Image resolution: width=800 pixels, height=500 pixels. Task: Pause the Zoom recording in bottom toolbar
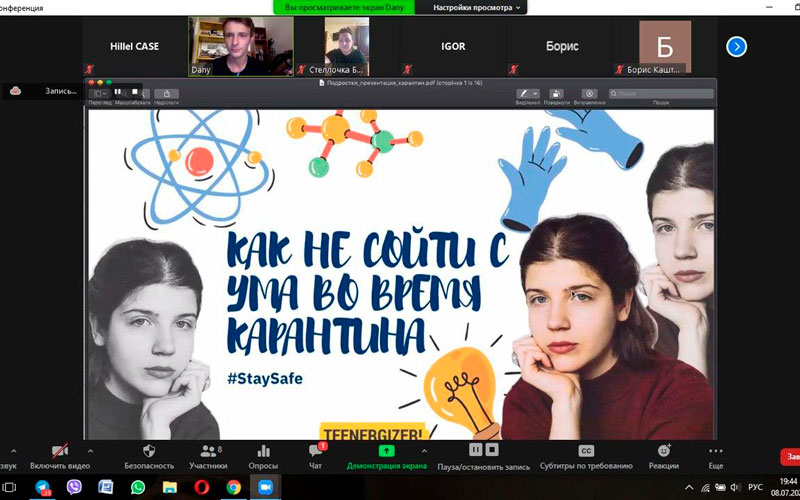click(x=476, y=449)
